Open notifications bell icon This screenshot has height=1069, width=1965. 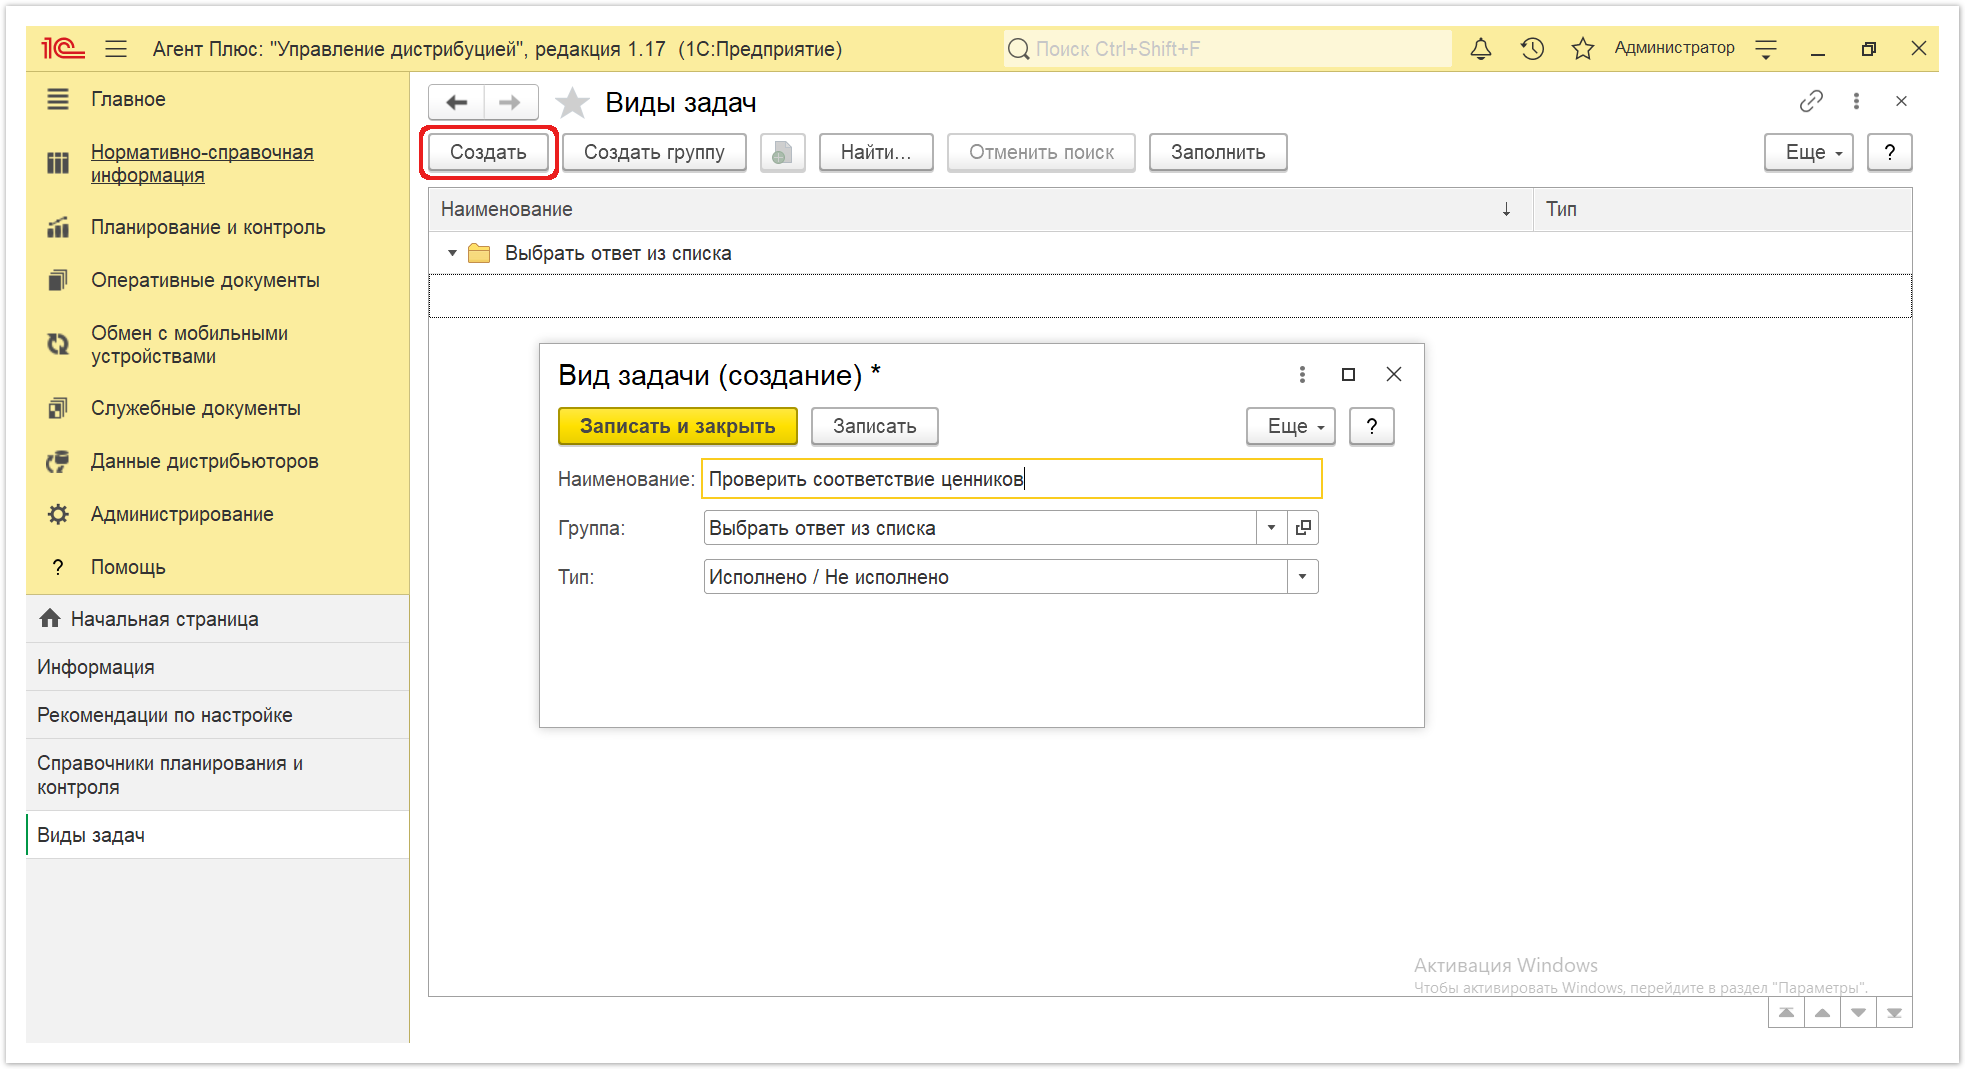point(1481,48)
